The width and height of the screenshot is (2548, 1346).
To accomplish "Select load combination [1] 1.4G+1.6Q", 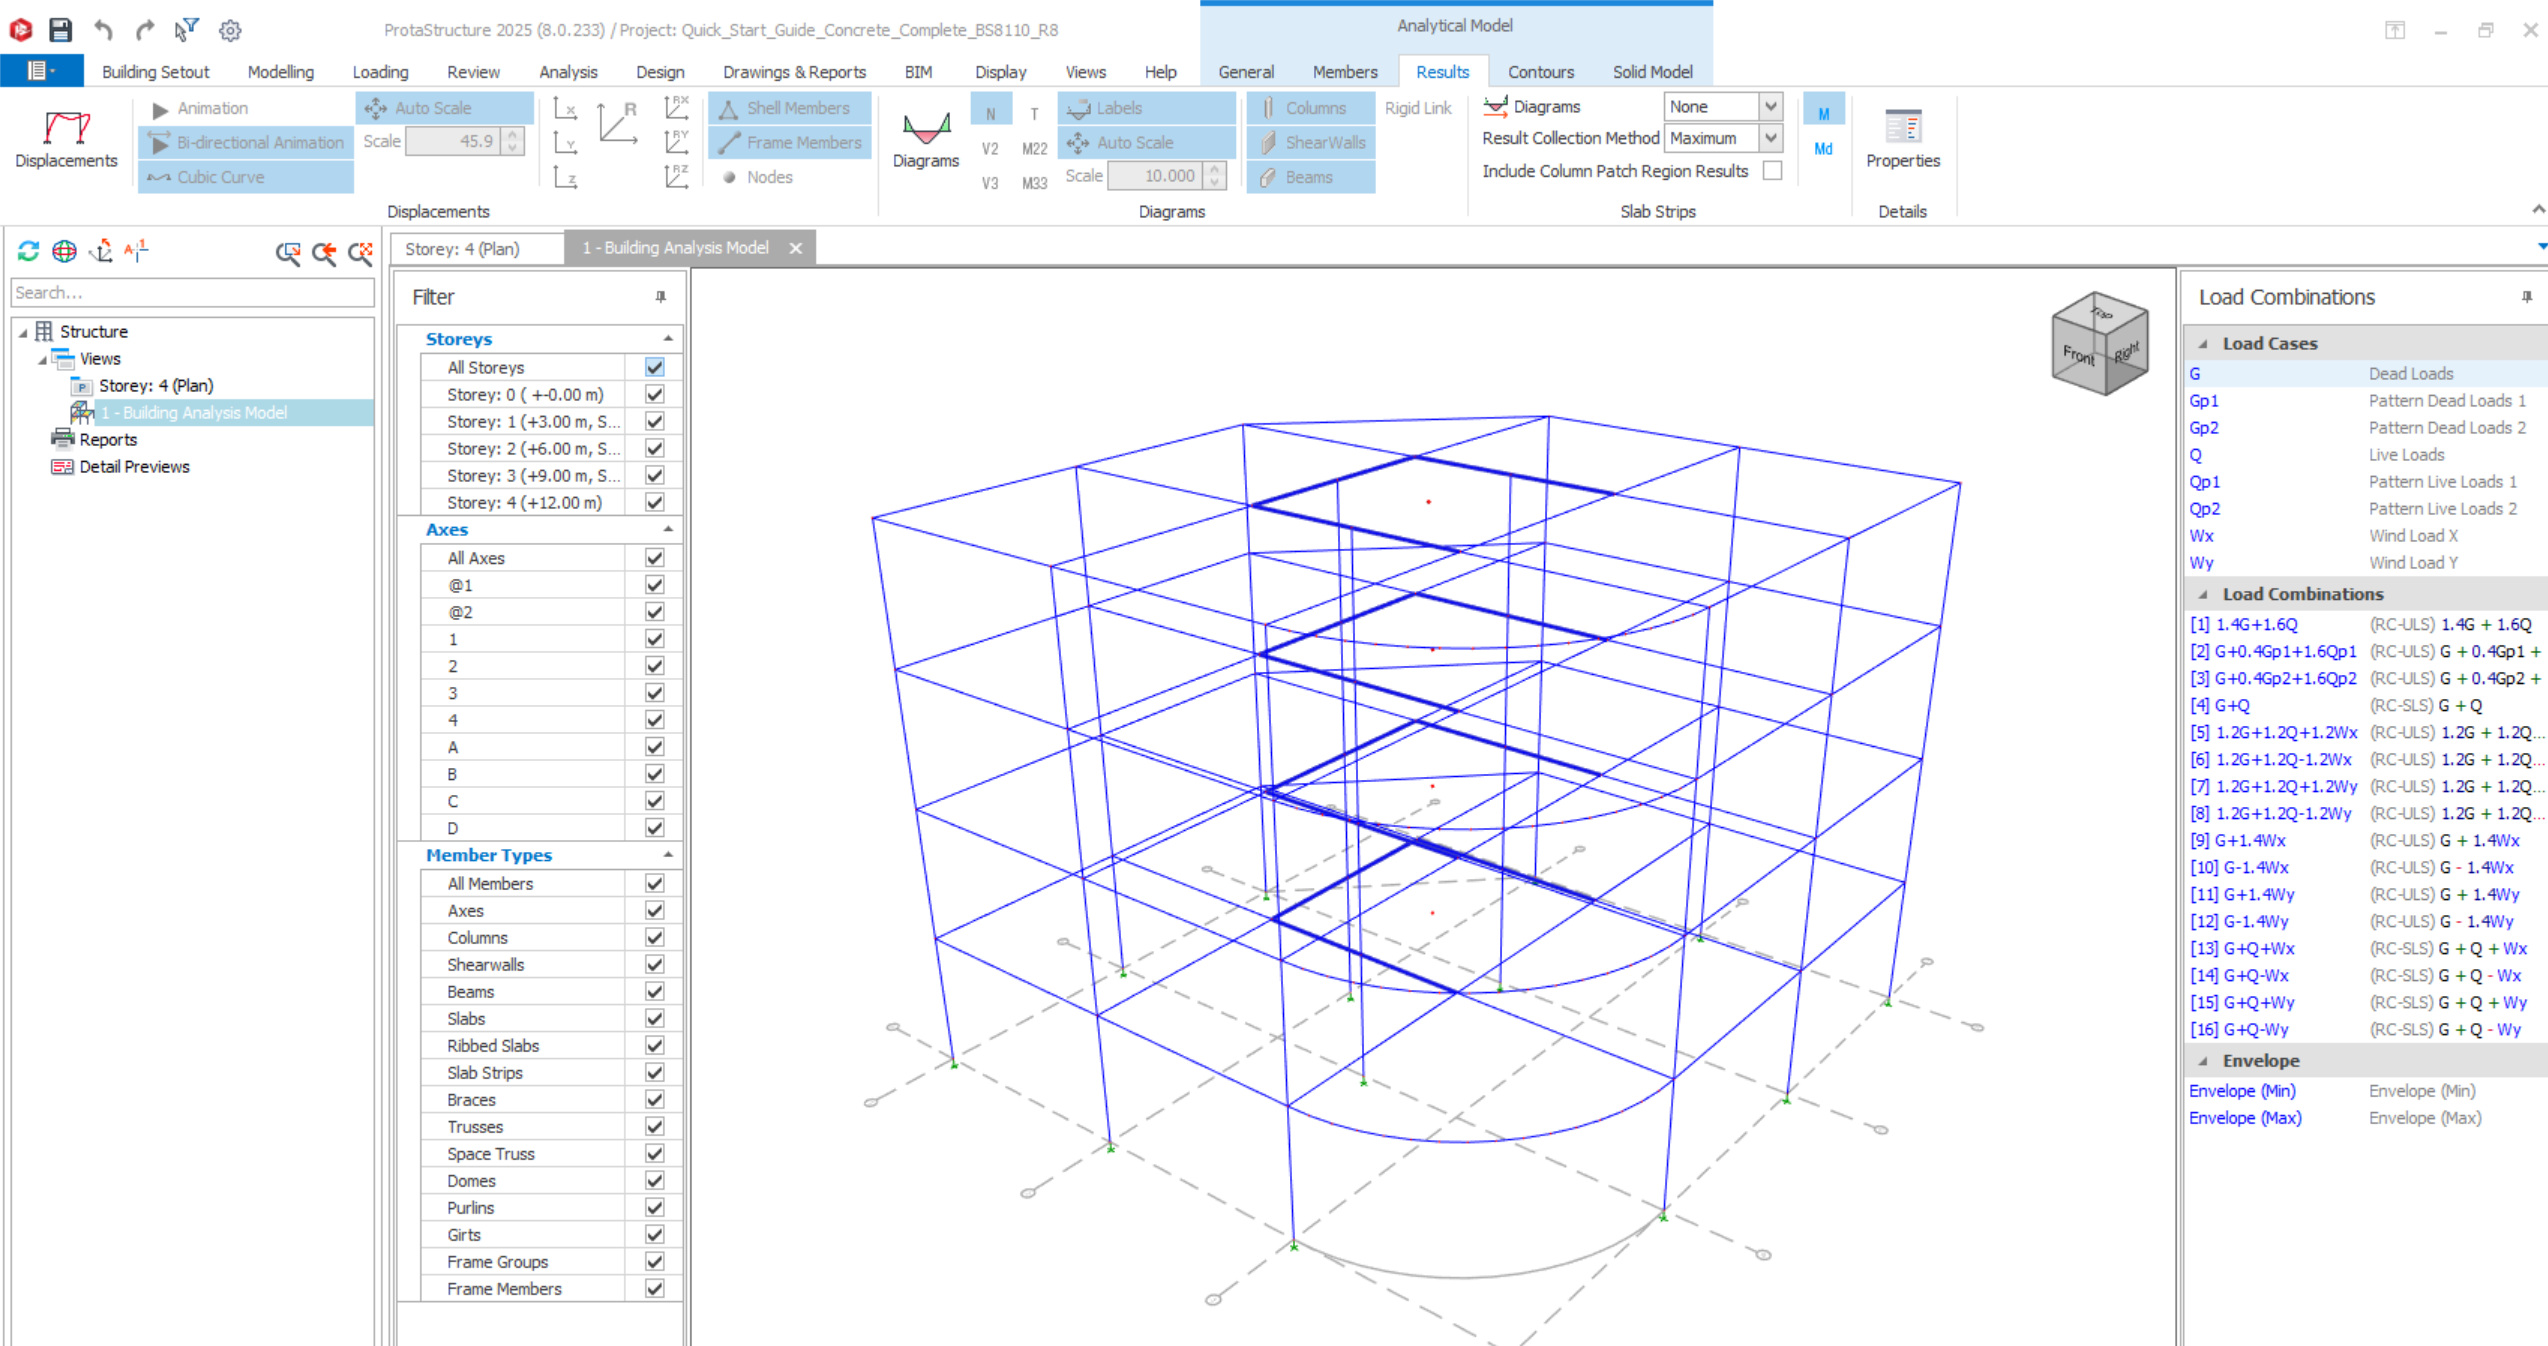I will click(2244, 625).
